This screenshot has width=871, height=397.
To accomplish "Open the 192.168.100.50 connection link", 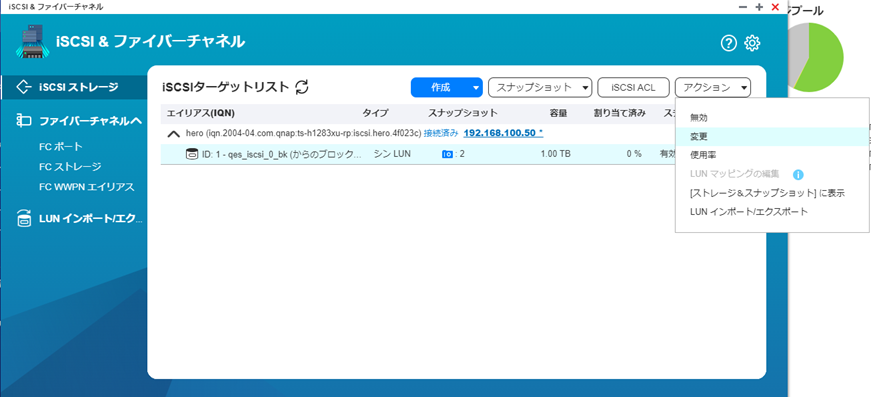I will [x=503, y=133].
